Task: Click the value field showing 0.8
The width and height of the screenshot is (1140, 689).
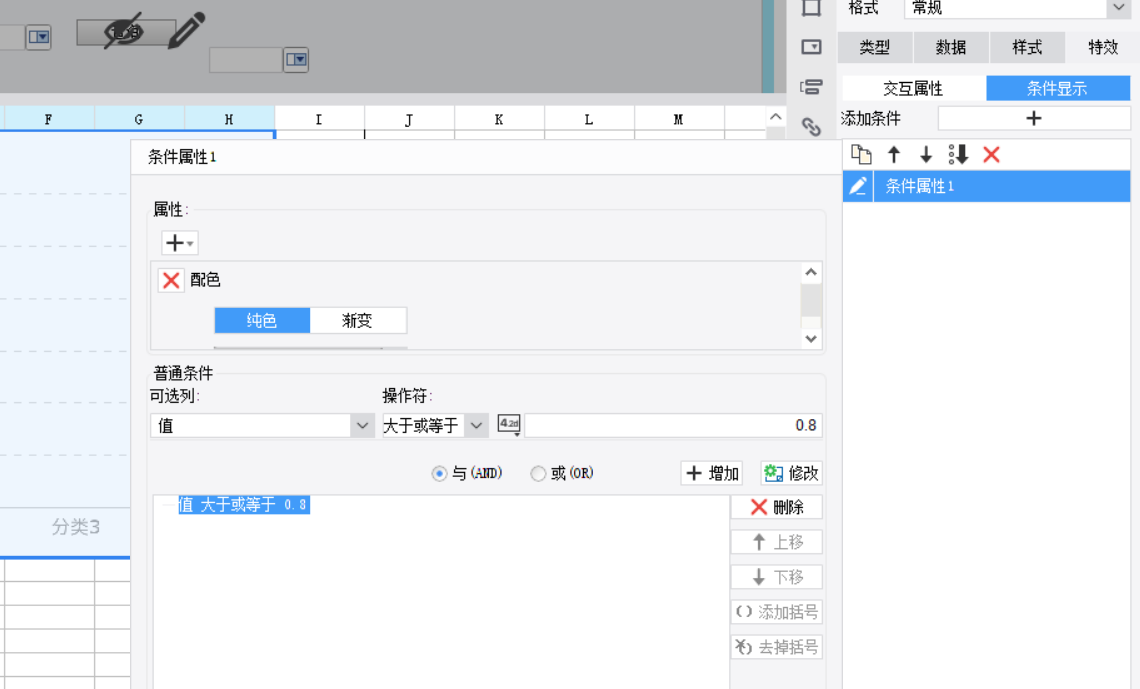Action: point(673,426)
